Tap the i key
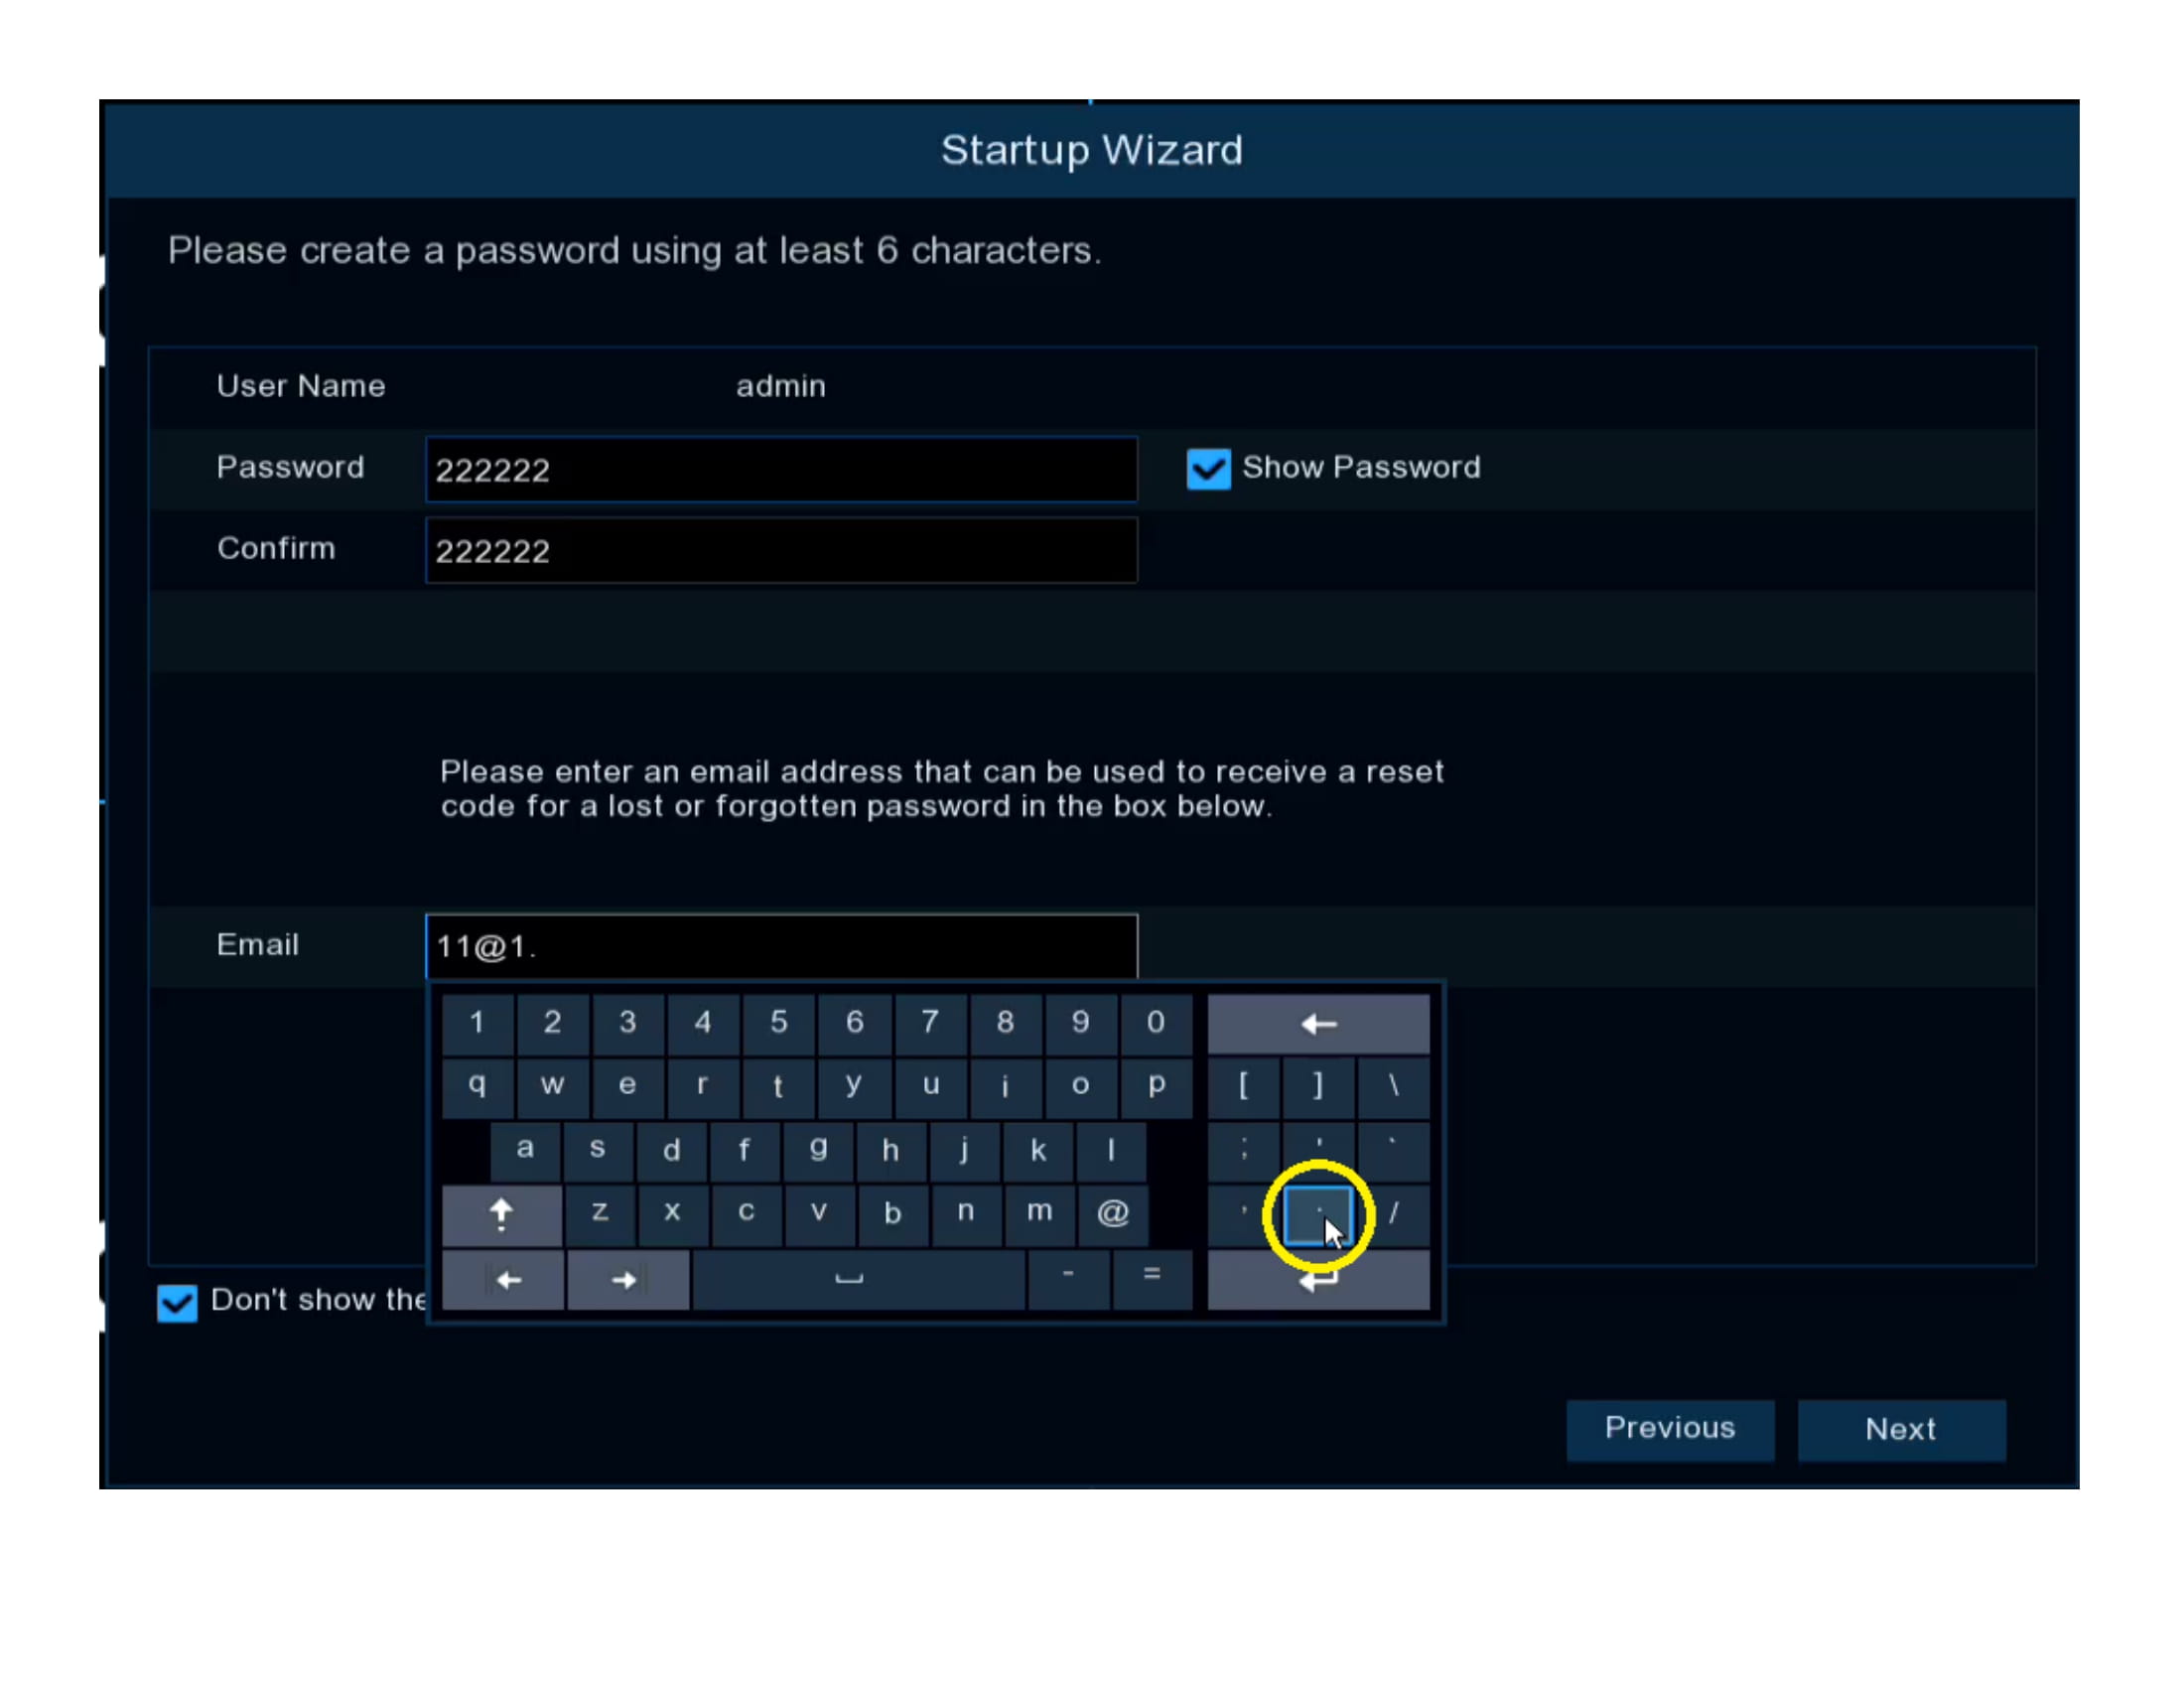 tap(1005, 1086)
